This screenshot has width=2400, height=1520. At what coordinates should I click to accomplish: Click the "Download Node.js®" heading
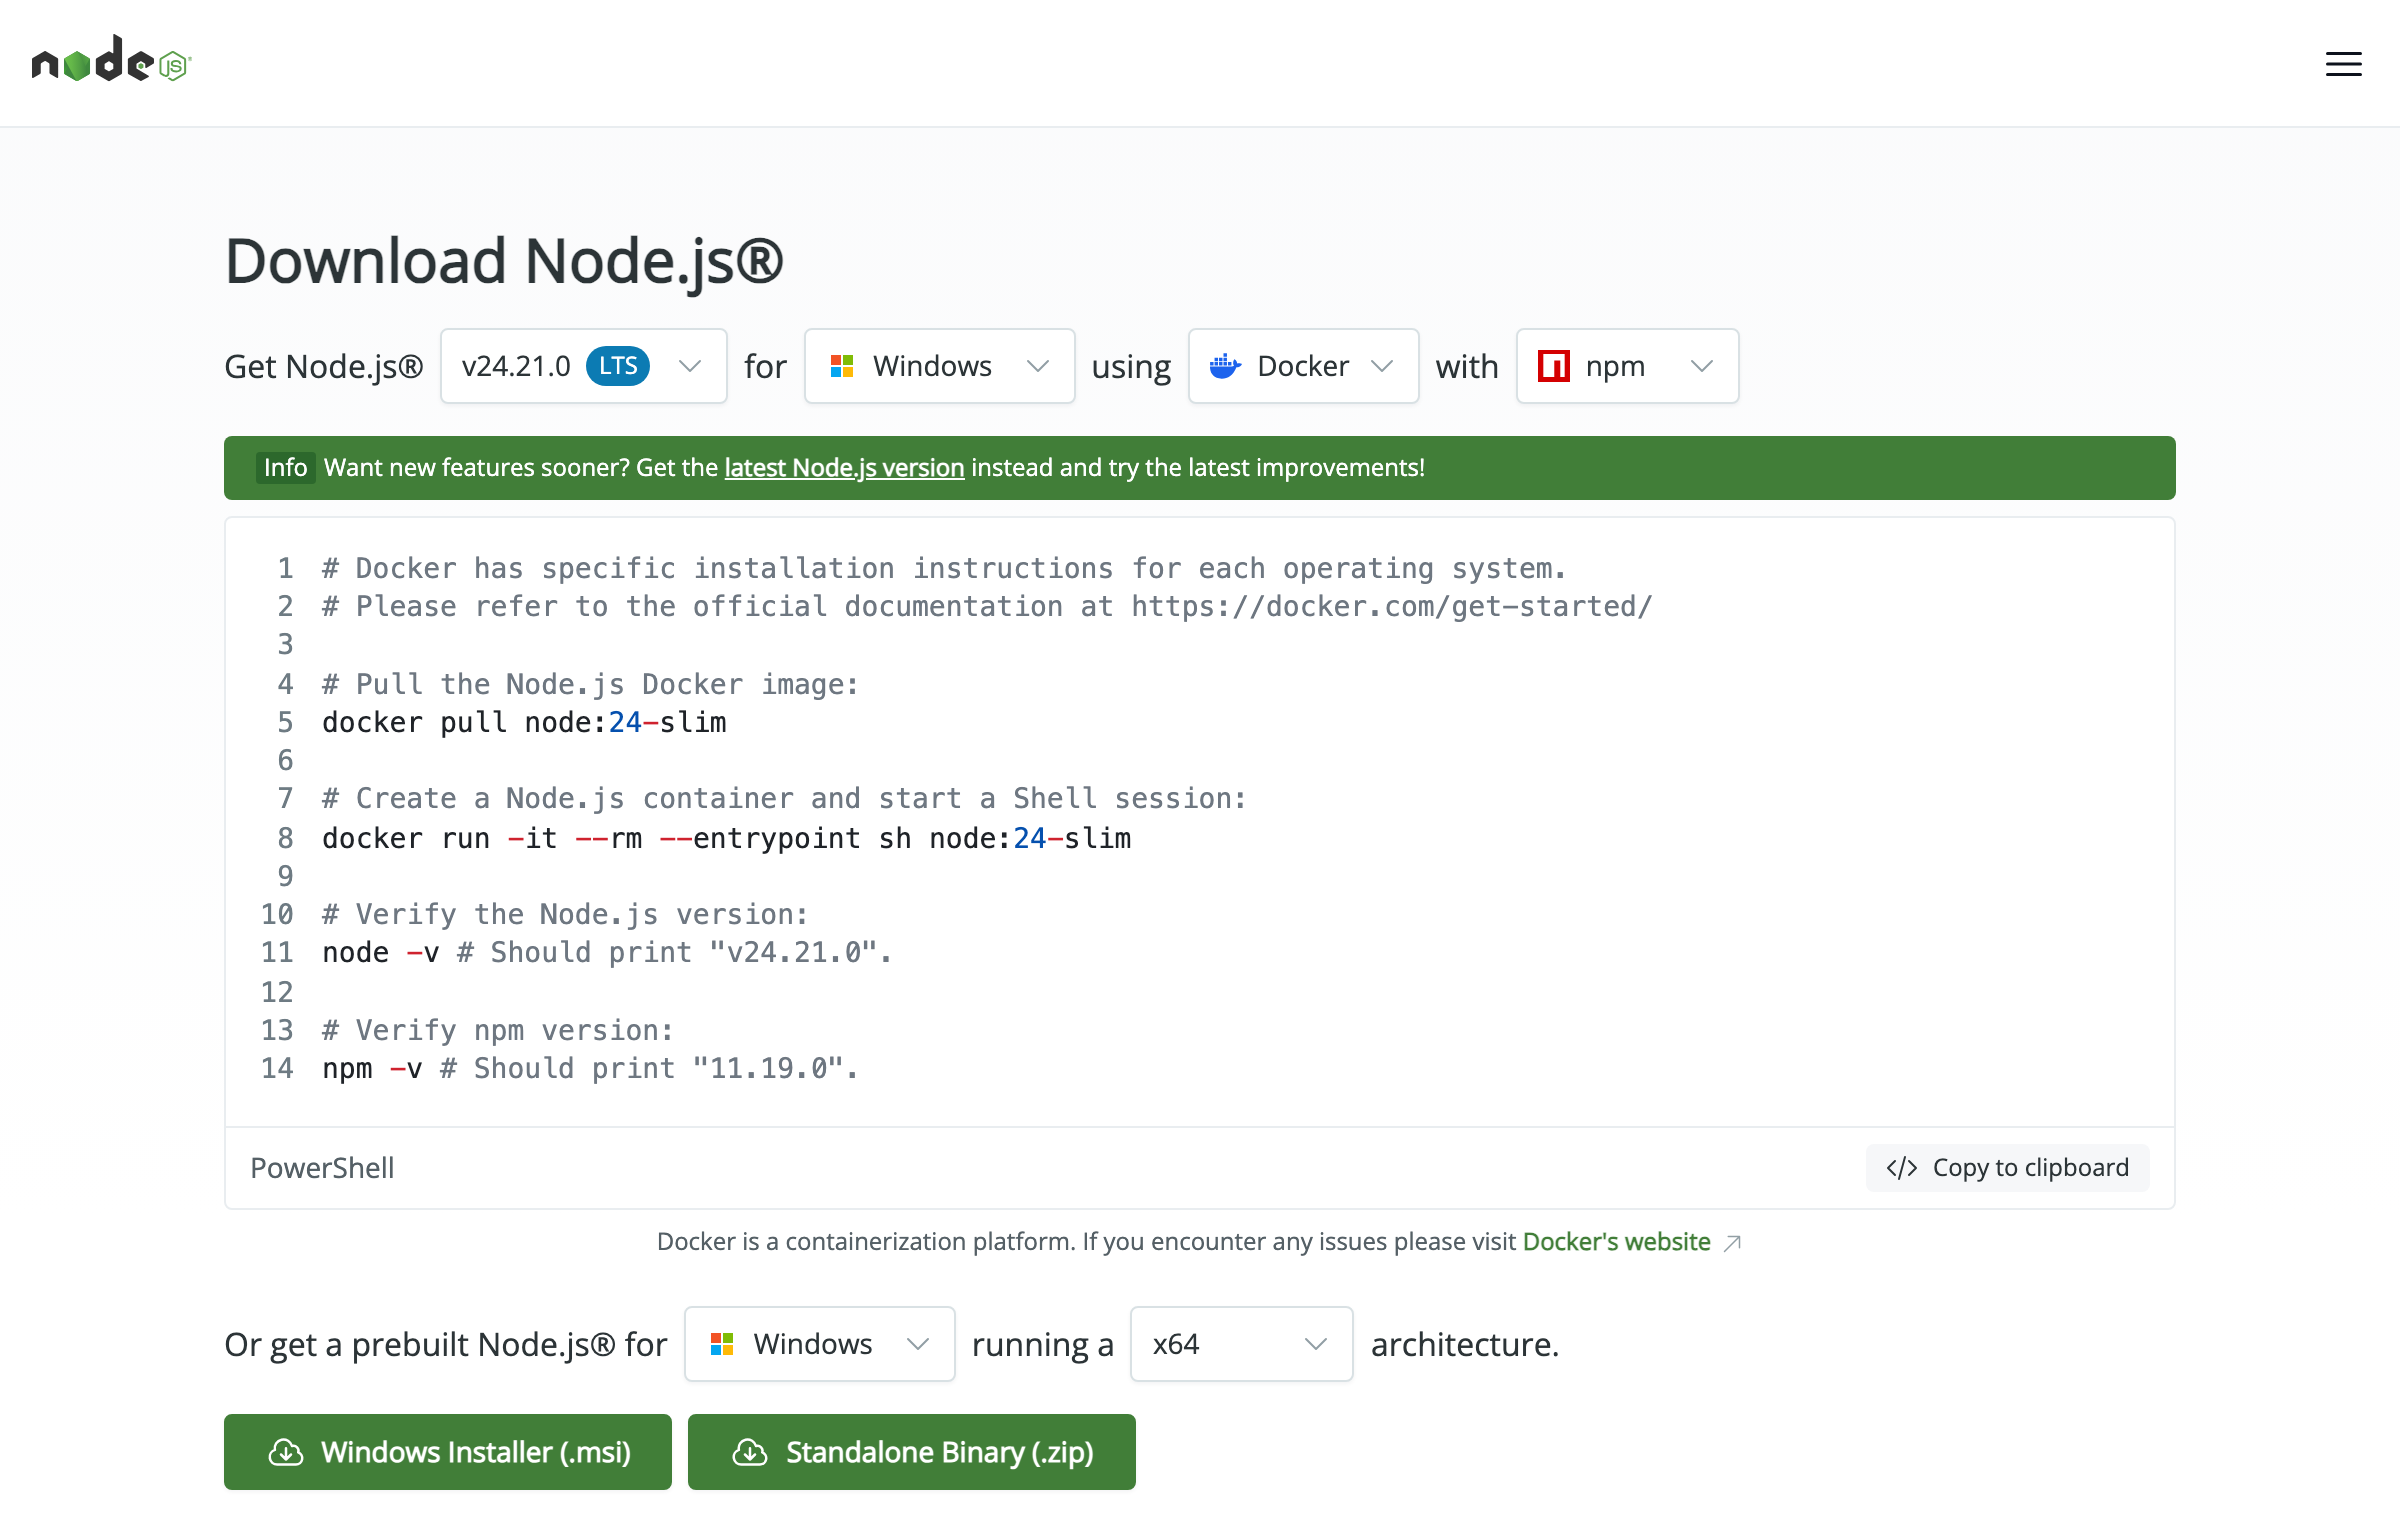pos(504,262)
